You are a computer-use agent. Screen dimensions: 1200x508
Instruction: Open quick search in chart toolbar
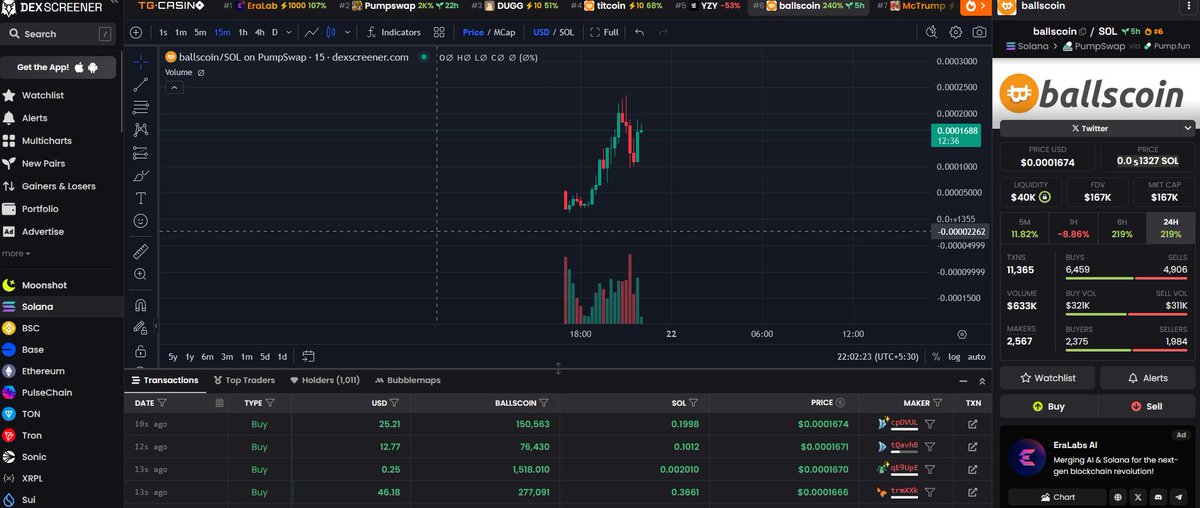[x=931, y=32]
